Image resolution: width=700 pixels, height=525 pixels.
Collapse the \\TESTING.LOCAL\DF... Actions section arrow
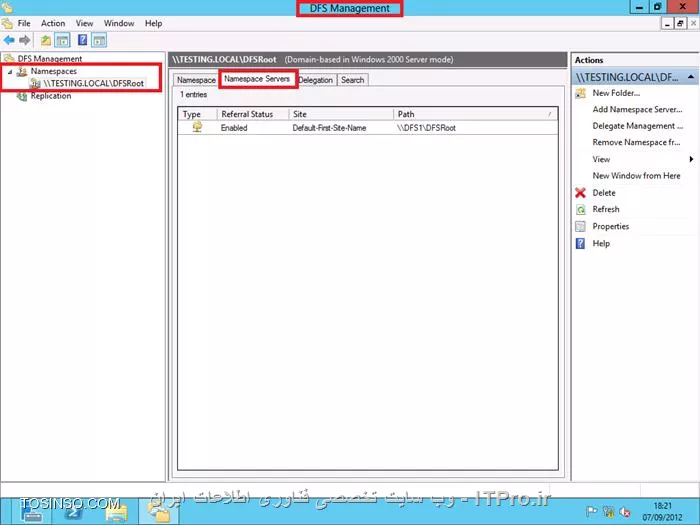[x=691, y=77]
